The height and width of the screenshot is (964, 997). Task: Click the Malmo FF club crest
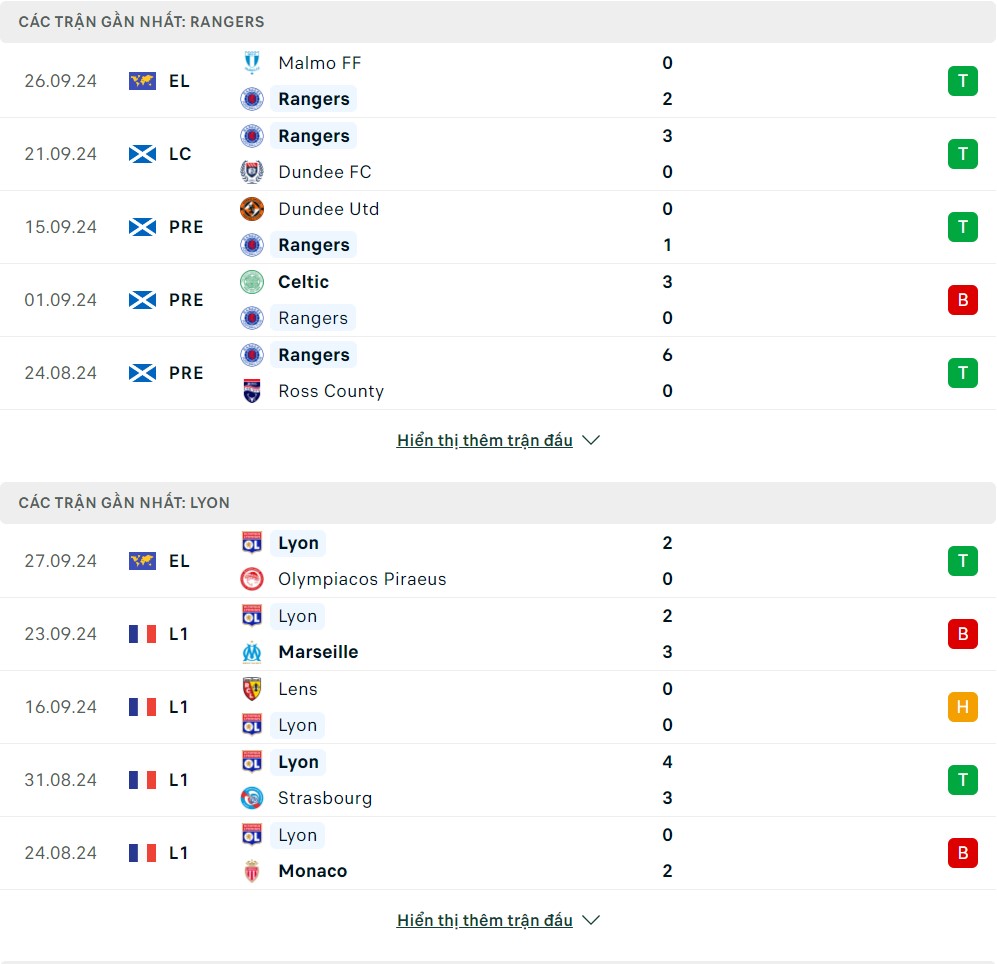(252, 62)
